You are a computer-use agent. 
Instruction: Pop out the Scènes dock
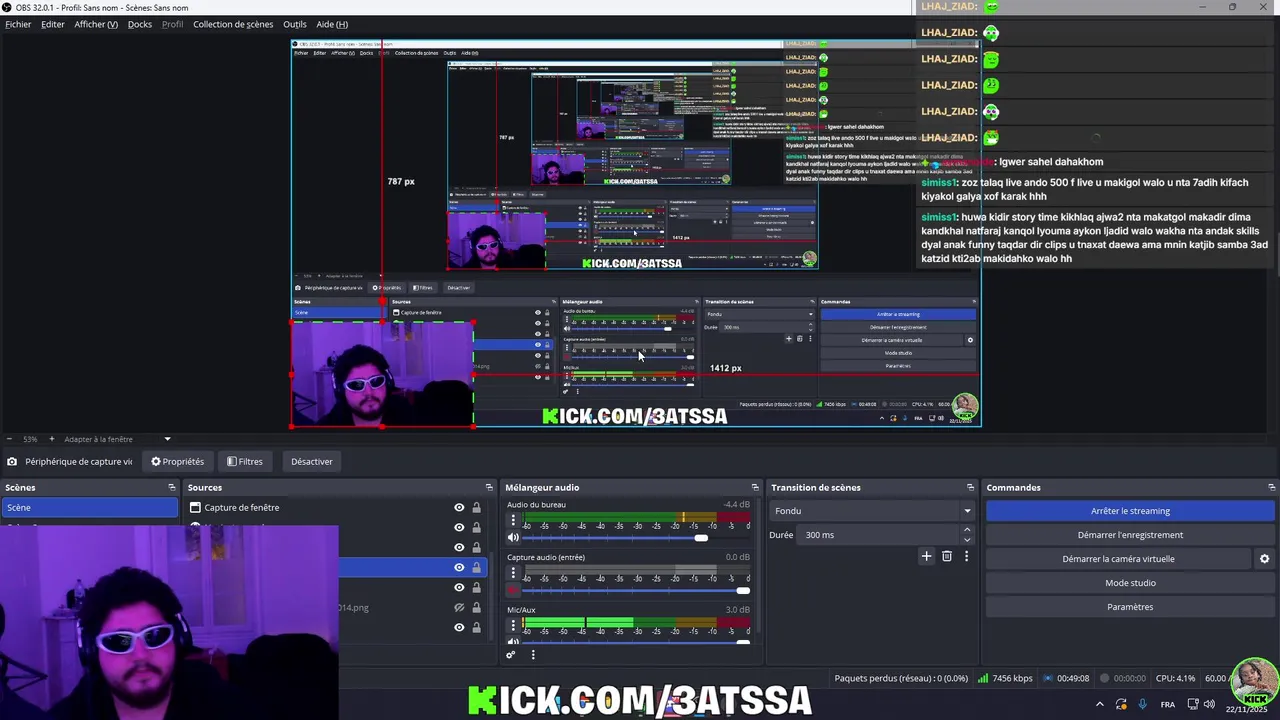172,487
